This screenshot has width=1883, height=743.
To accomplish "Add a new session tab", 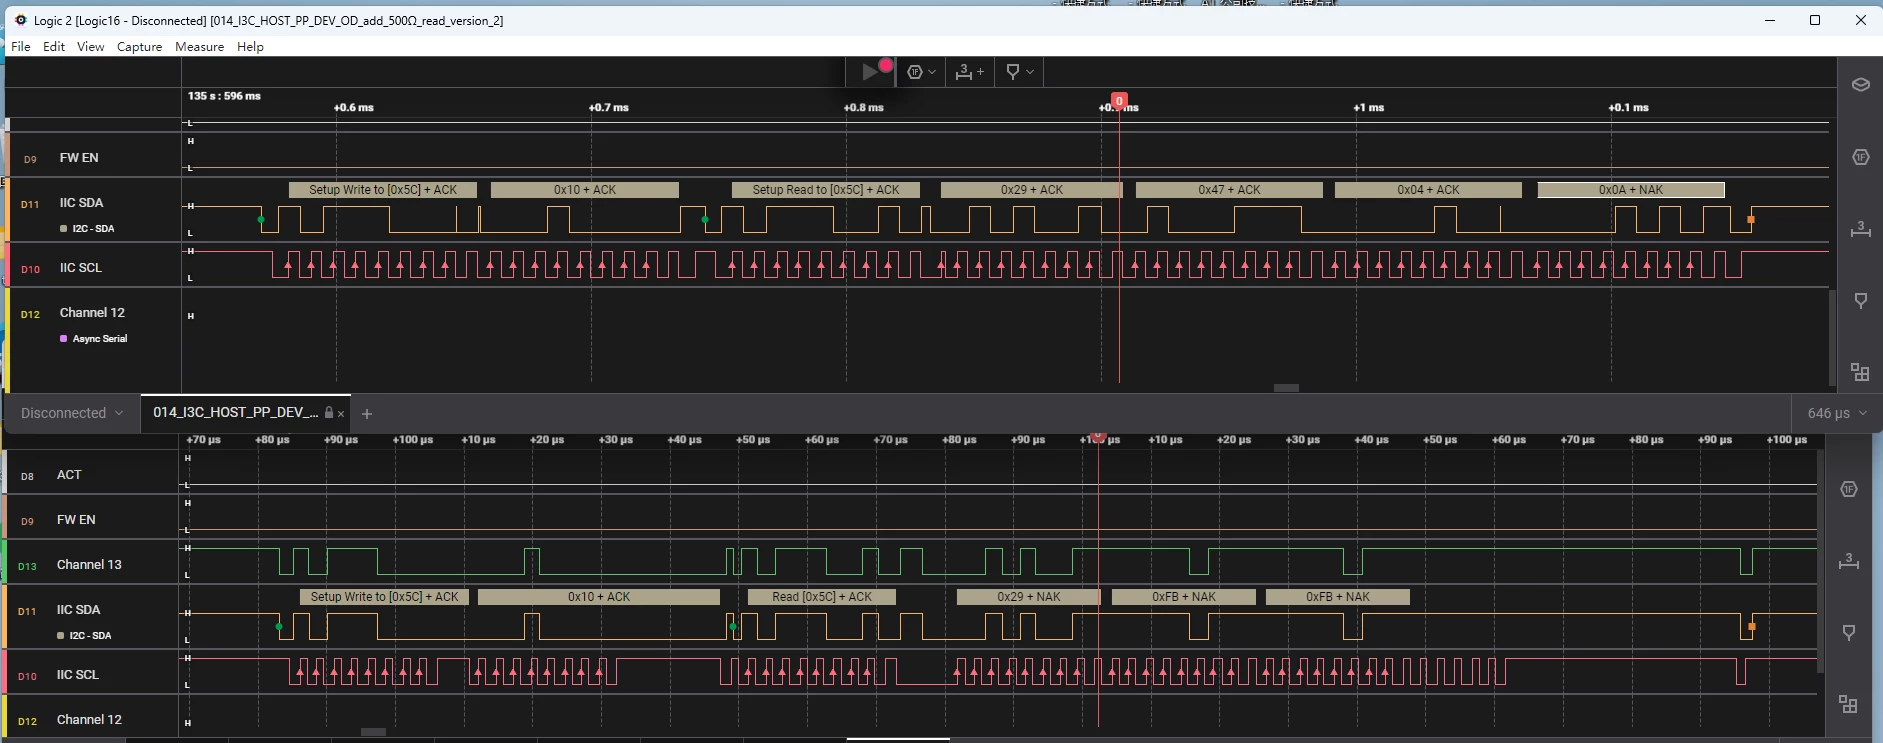I will pyautogui.click(x=367, y=414).
